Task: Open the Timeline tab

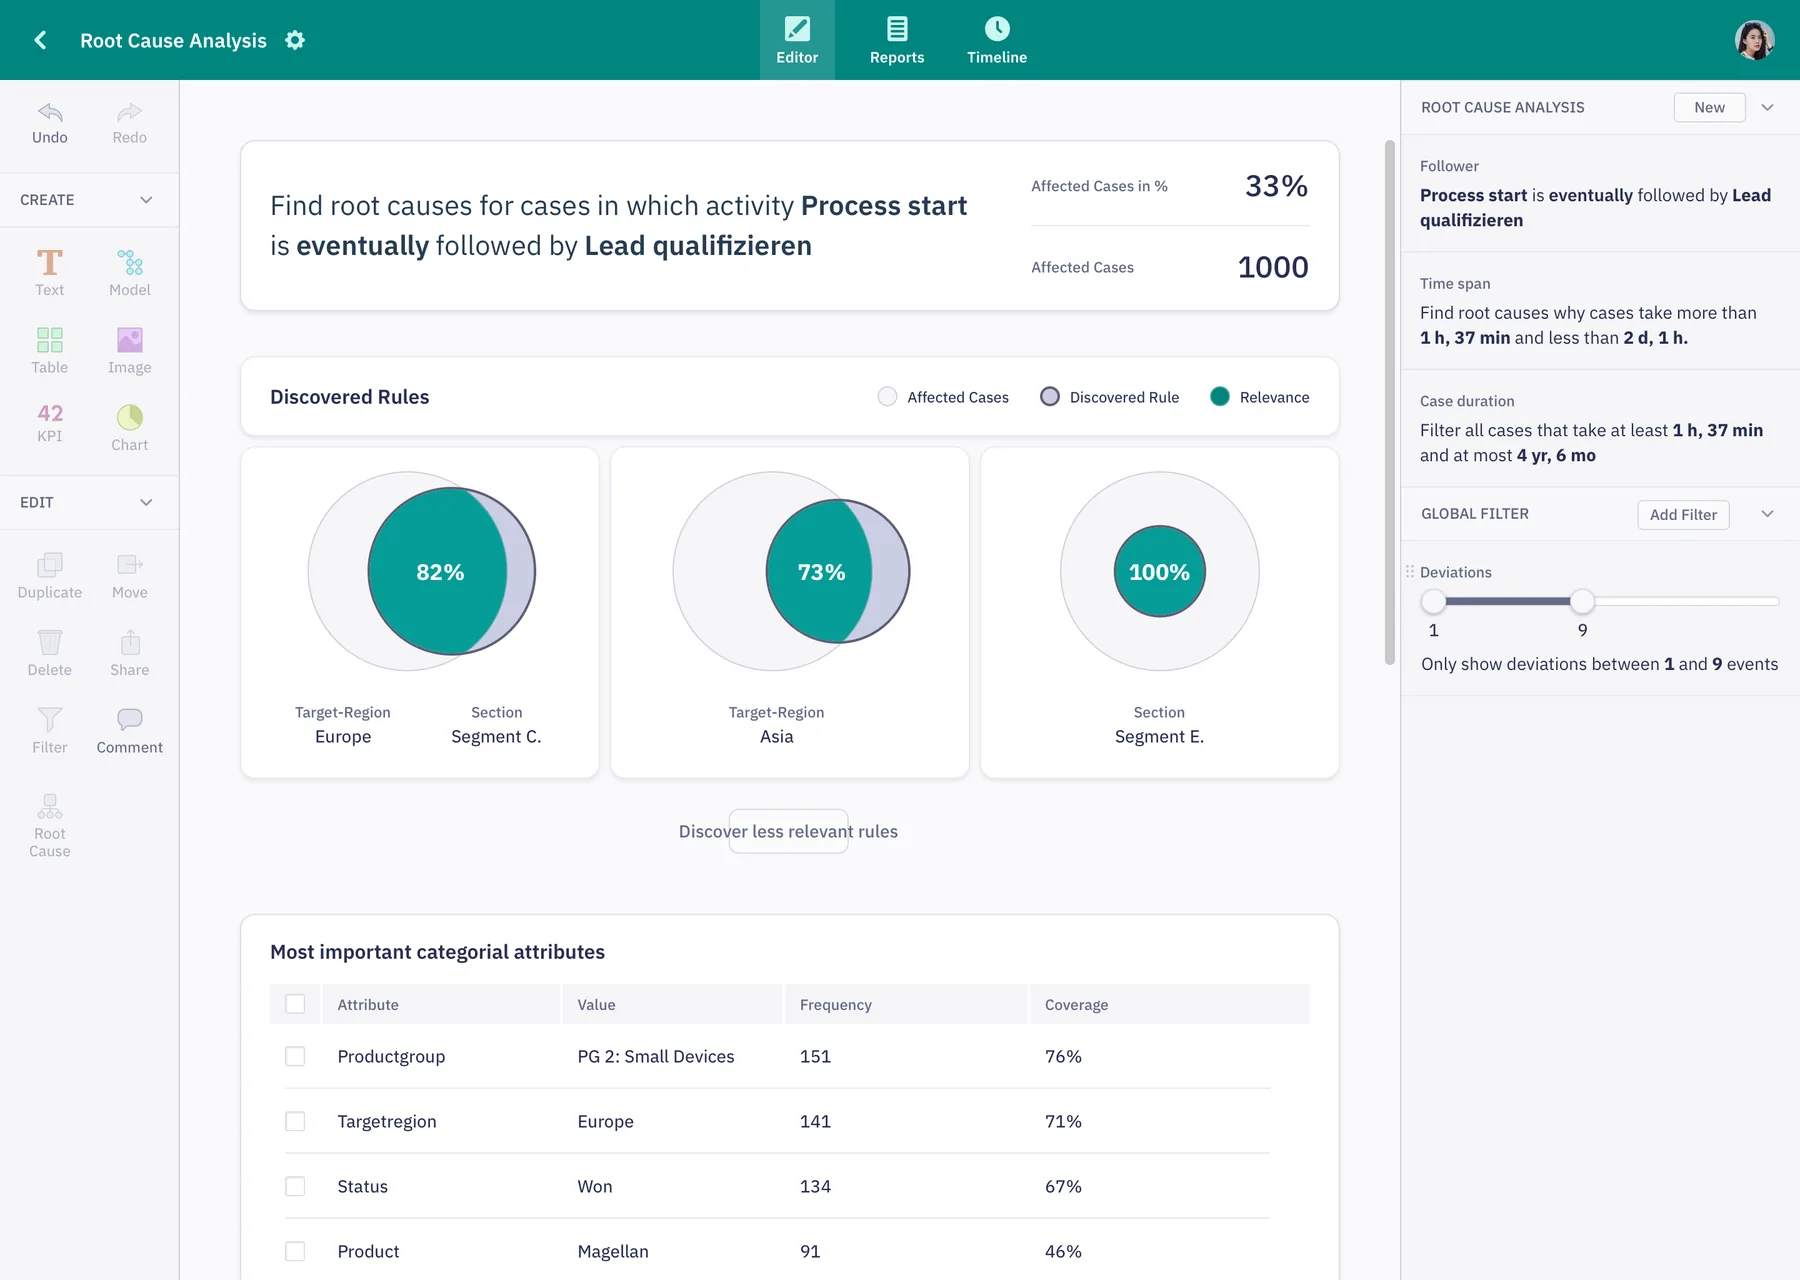Action: click(x=997, y=41)
